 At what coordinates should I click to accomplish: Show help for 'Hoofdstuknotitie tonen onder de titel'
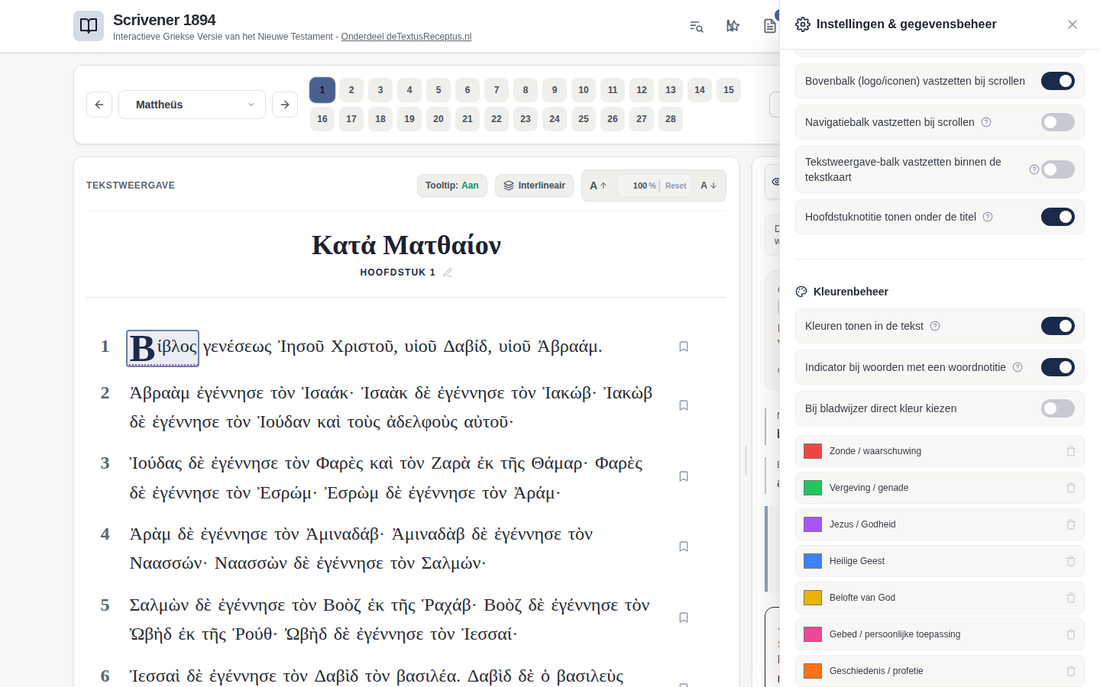(x=988, y=217)
